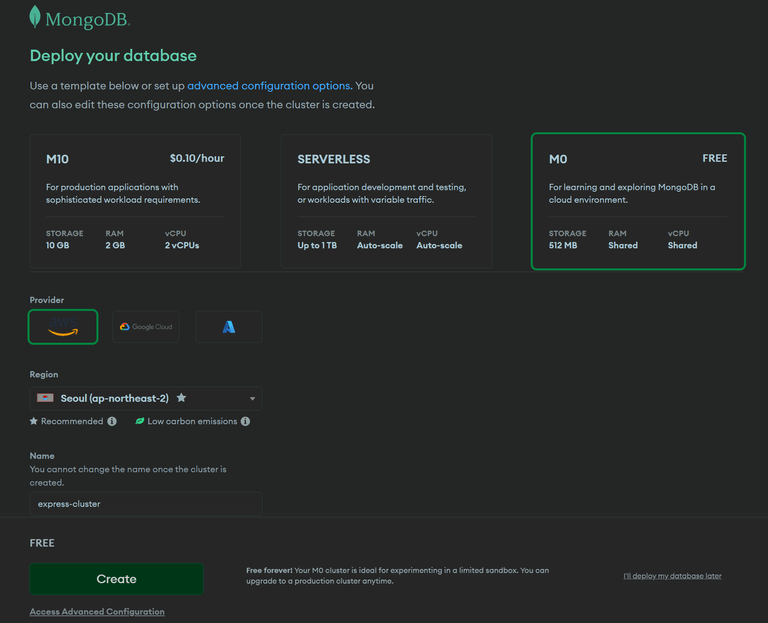
Task: Click I'll deploy my database later
Action: tap(672, 576)
